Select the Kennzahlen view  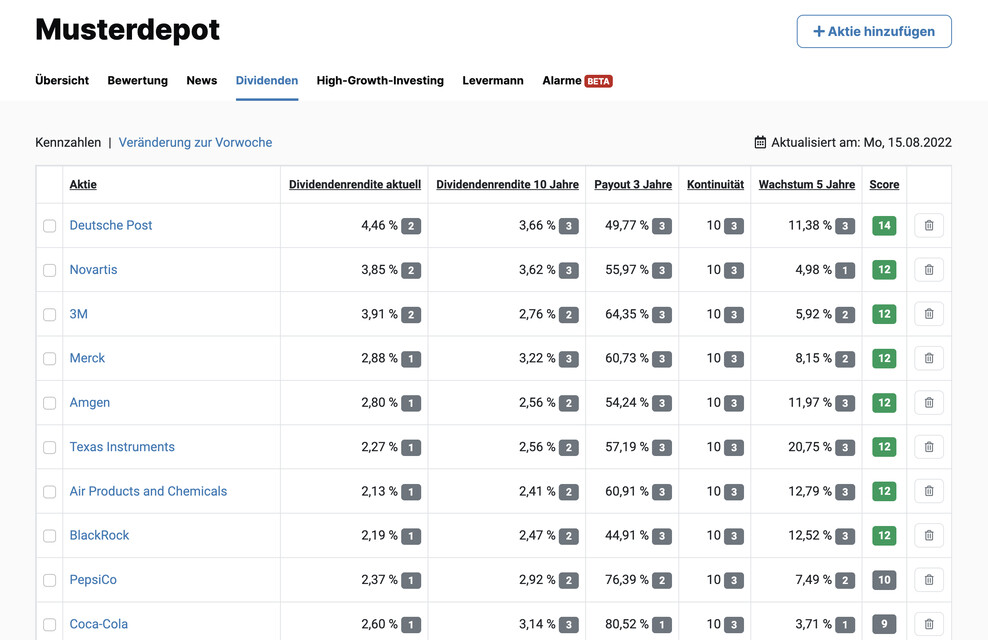[68, 142]
